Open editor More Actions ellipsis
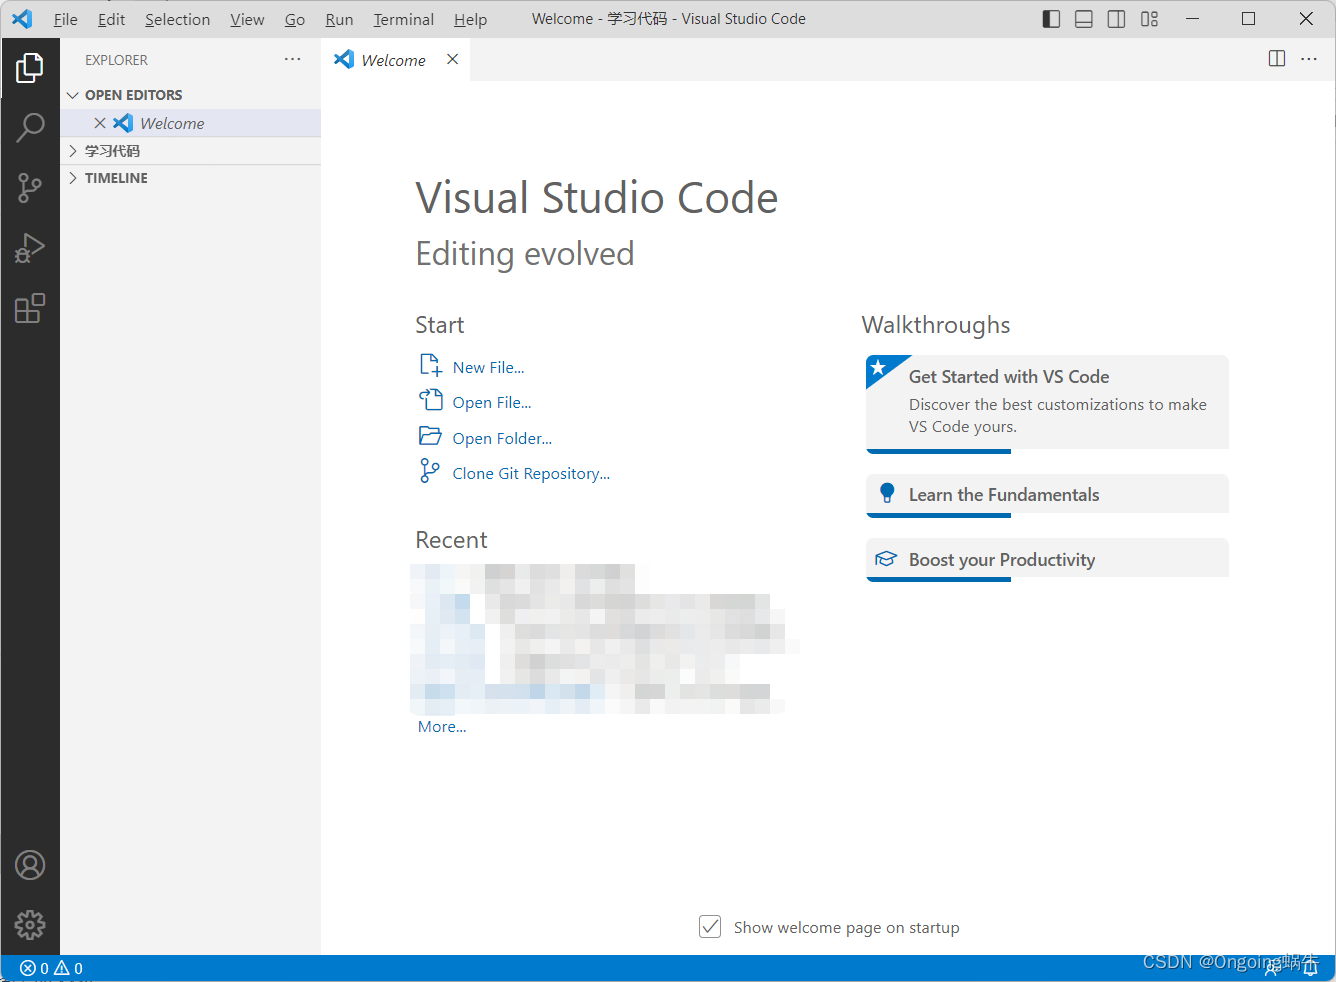The height and width of the screenshot is (982, 1336). point(1309,59)
